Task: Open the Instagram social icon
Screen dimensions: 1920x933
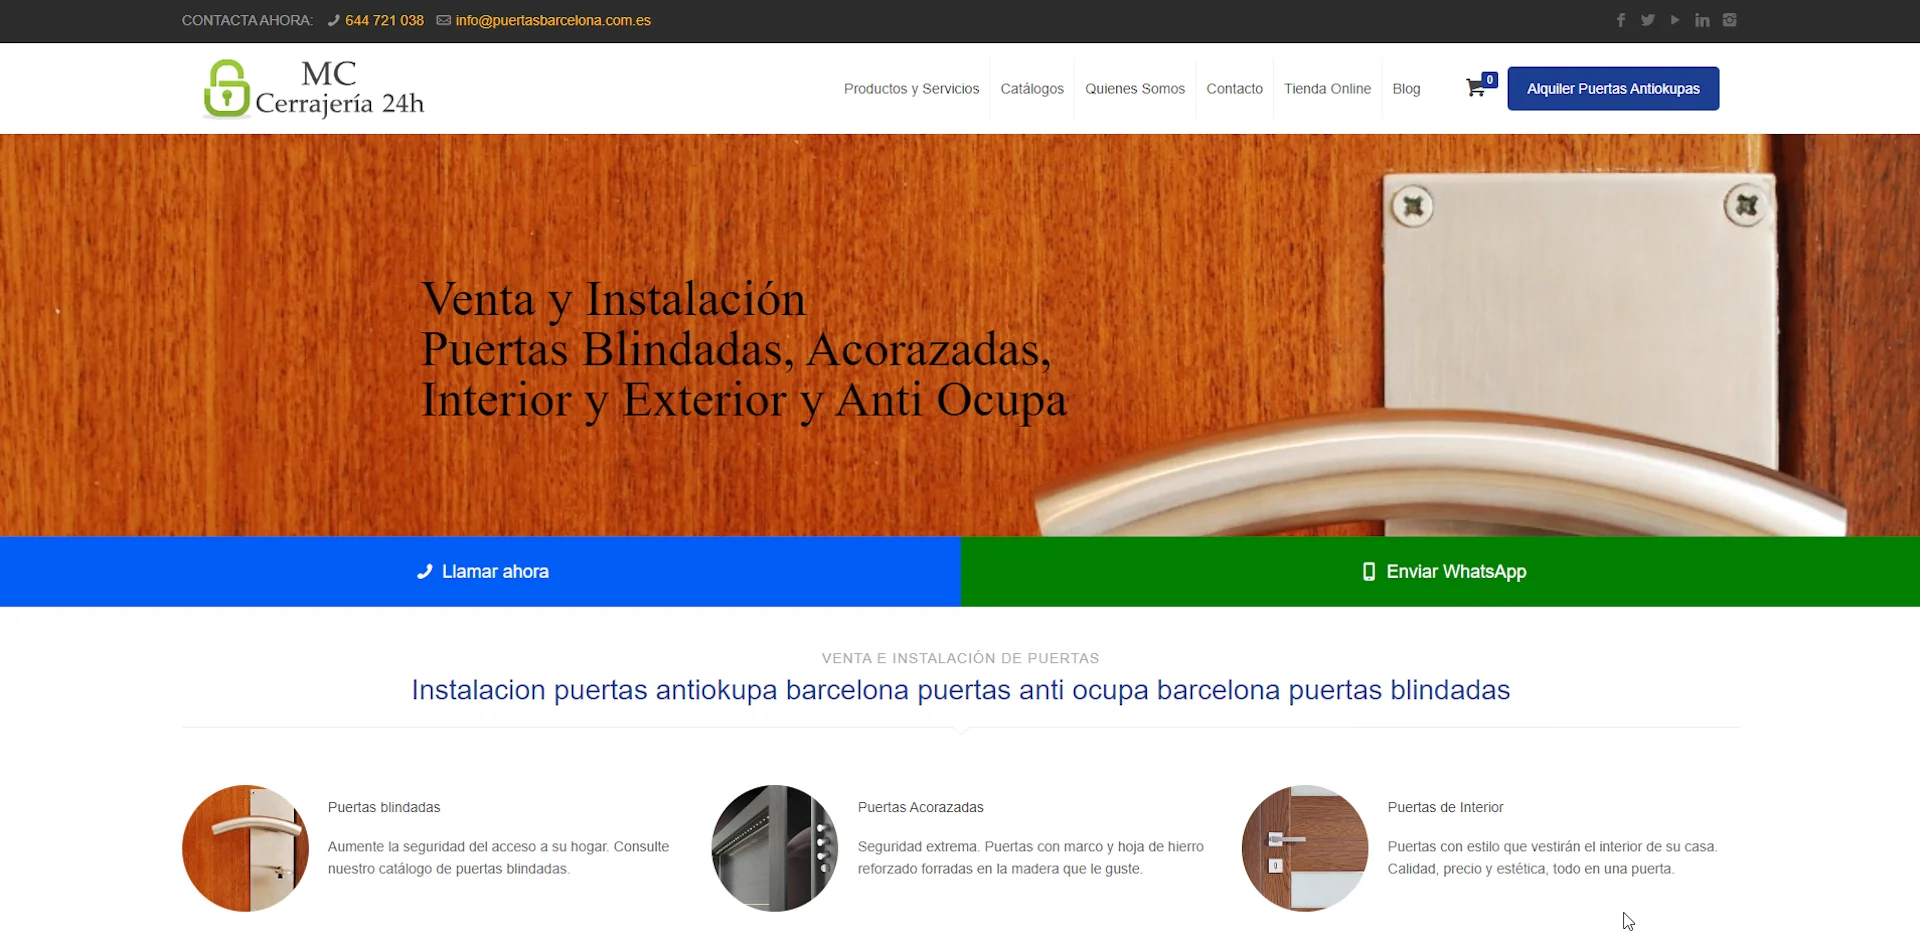Action: (1730, 19)
